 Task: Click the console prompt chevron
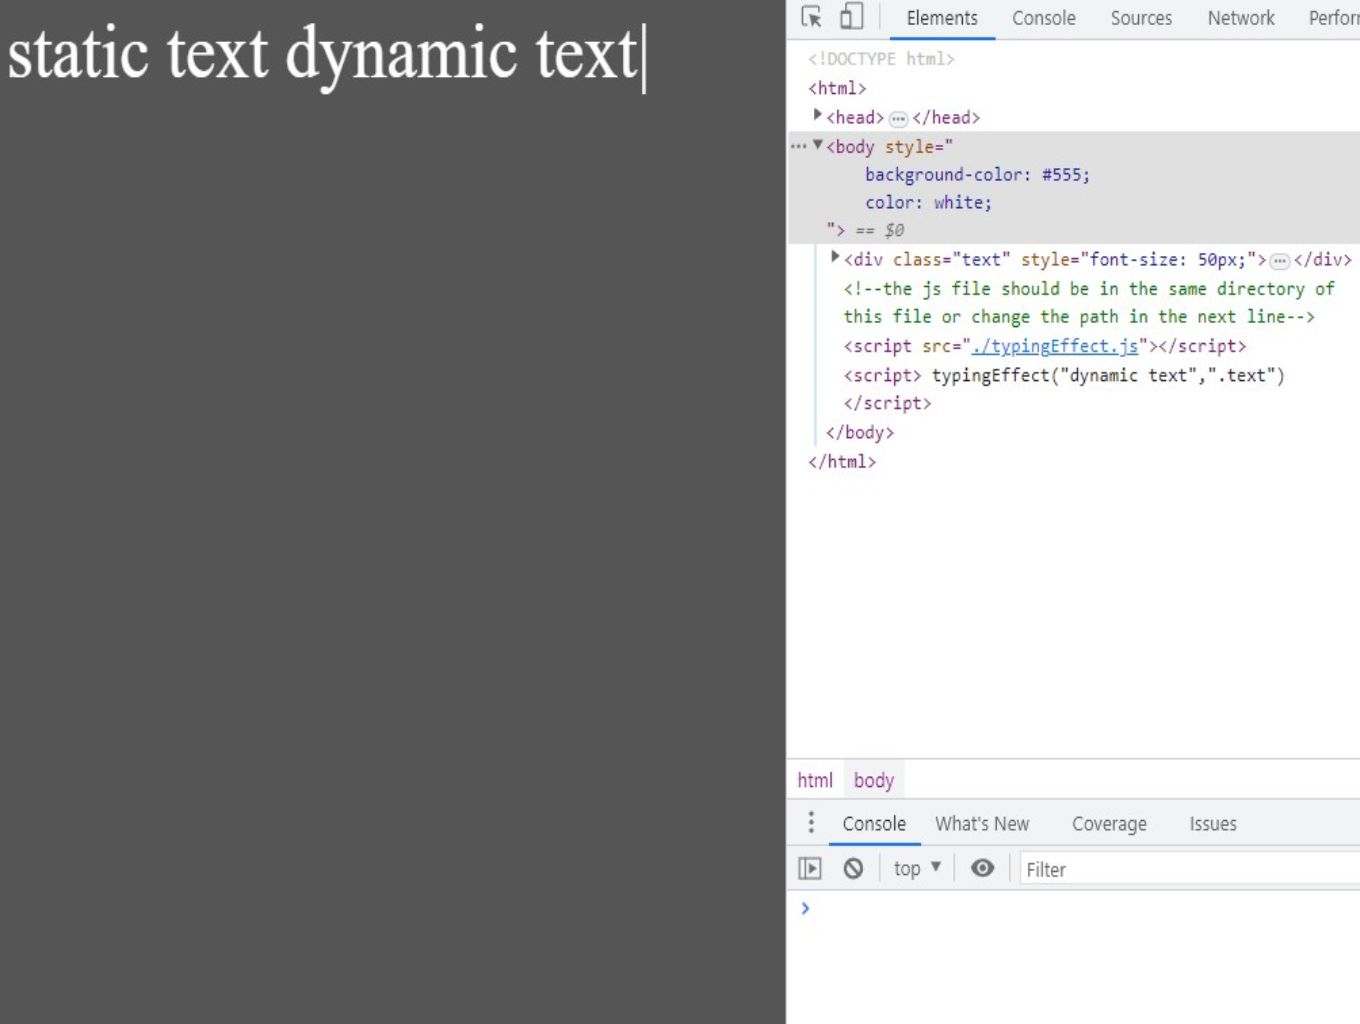pyautogui.click(x=805, y=908)
